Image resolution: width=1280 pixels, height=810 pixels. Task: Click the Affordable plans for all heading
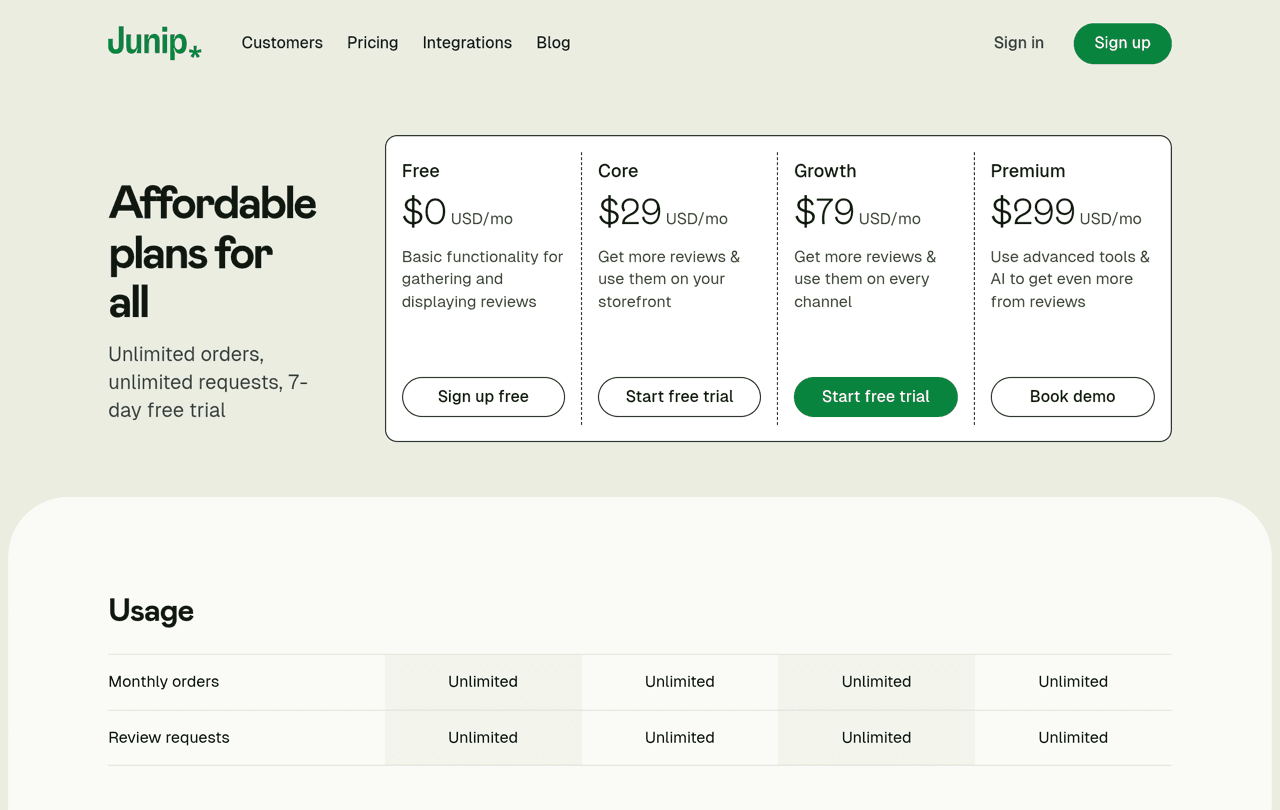pos(212,252)
